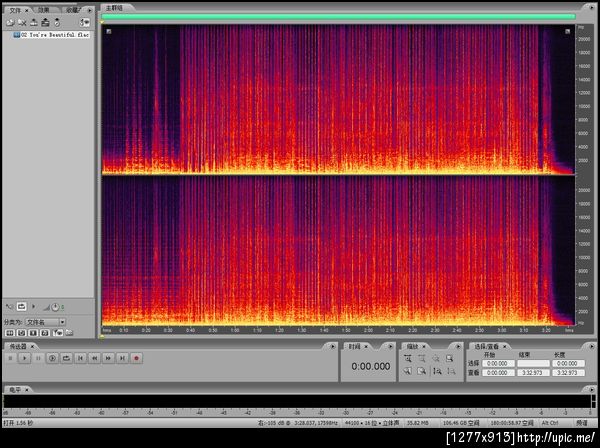Click the Play button in Transport panel
The height and width of the screenshot is (448, 600).
(x=24, y=358)
